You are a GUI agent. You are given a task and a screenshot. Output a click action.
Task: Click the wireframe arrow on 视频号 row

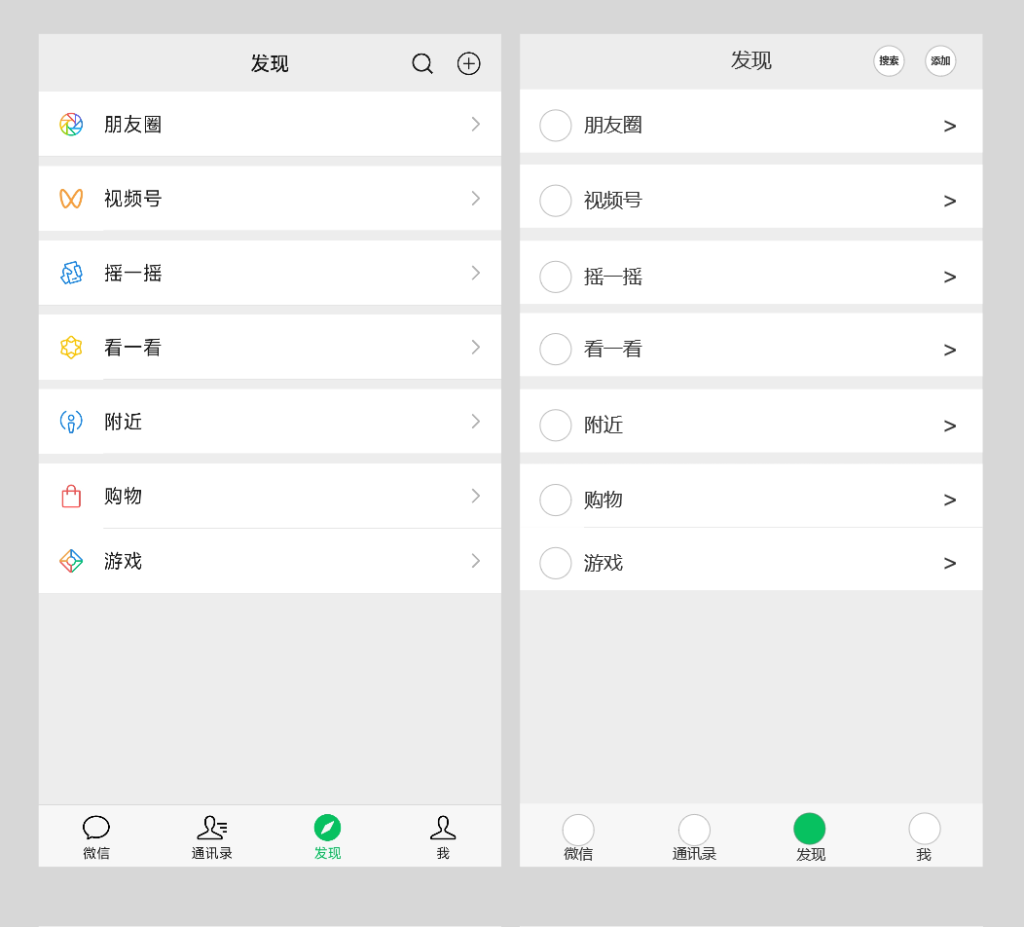[x=950, y=201]
